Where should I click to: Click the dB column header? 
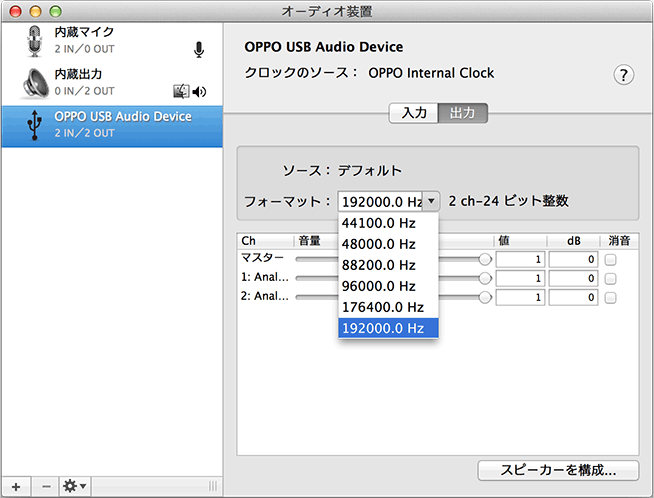(x=573, y=241)
